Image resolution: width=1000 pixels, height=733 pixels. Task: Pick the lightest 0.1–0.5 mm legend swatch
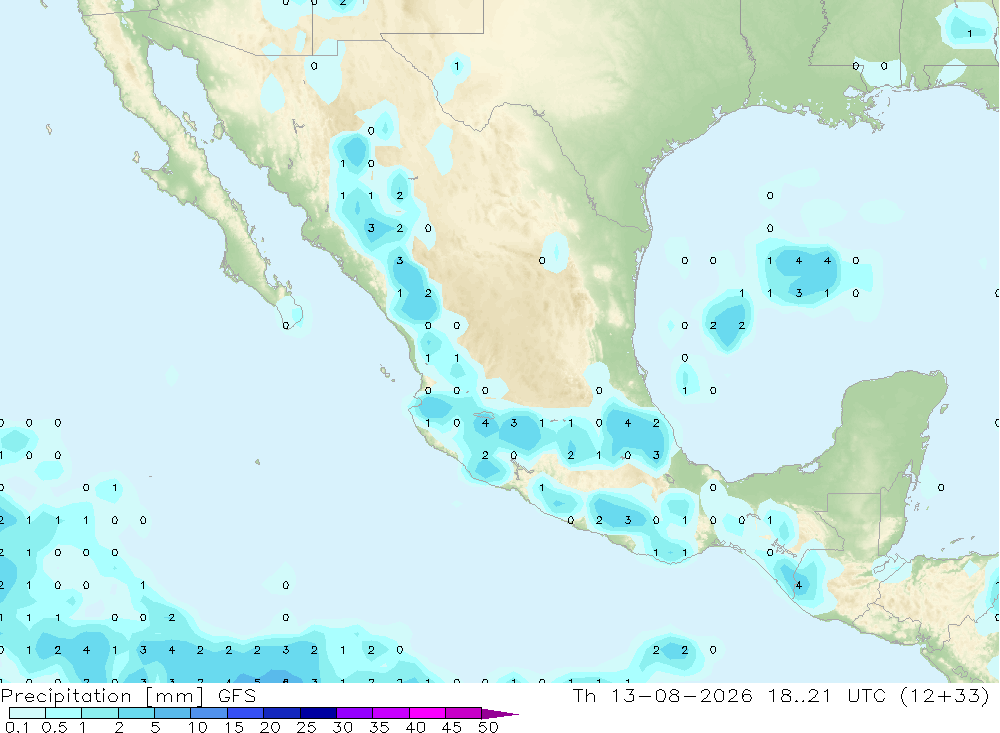click(27, 713)
